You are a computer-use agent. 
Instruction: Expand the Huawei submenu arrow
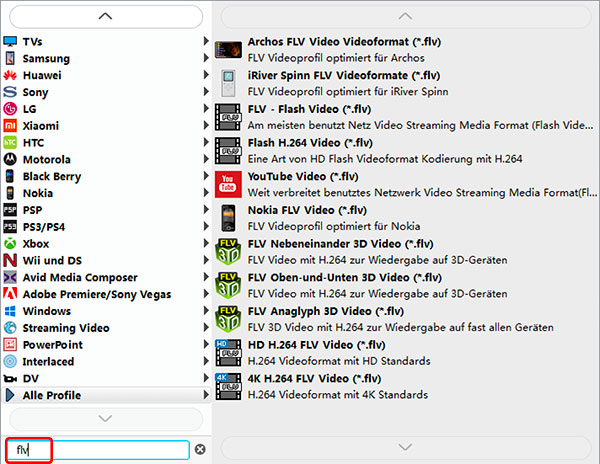pyautogui.click(x=206, y=75)
